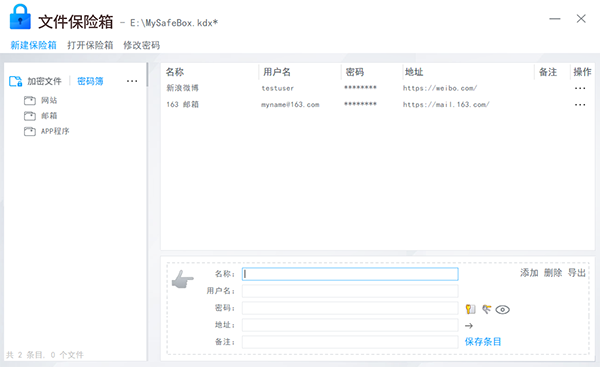600x367 pixels.
Task: Focus the 用户名 input field
Action: (350, 291)
